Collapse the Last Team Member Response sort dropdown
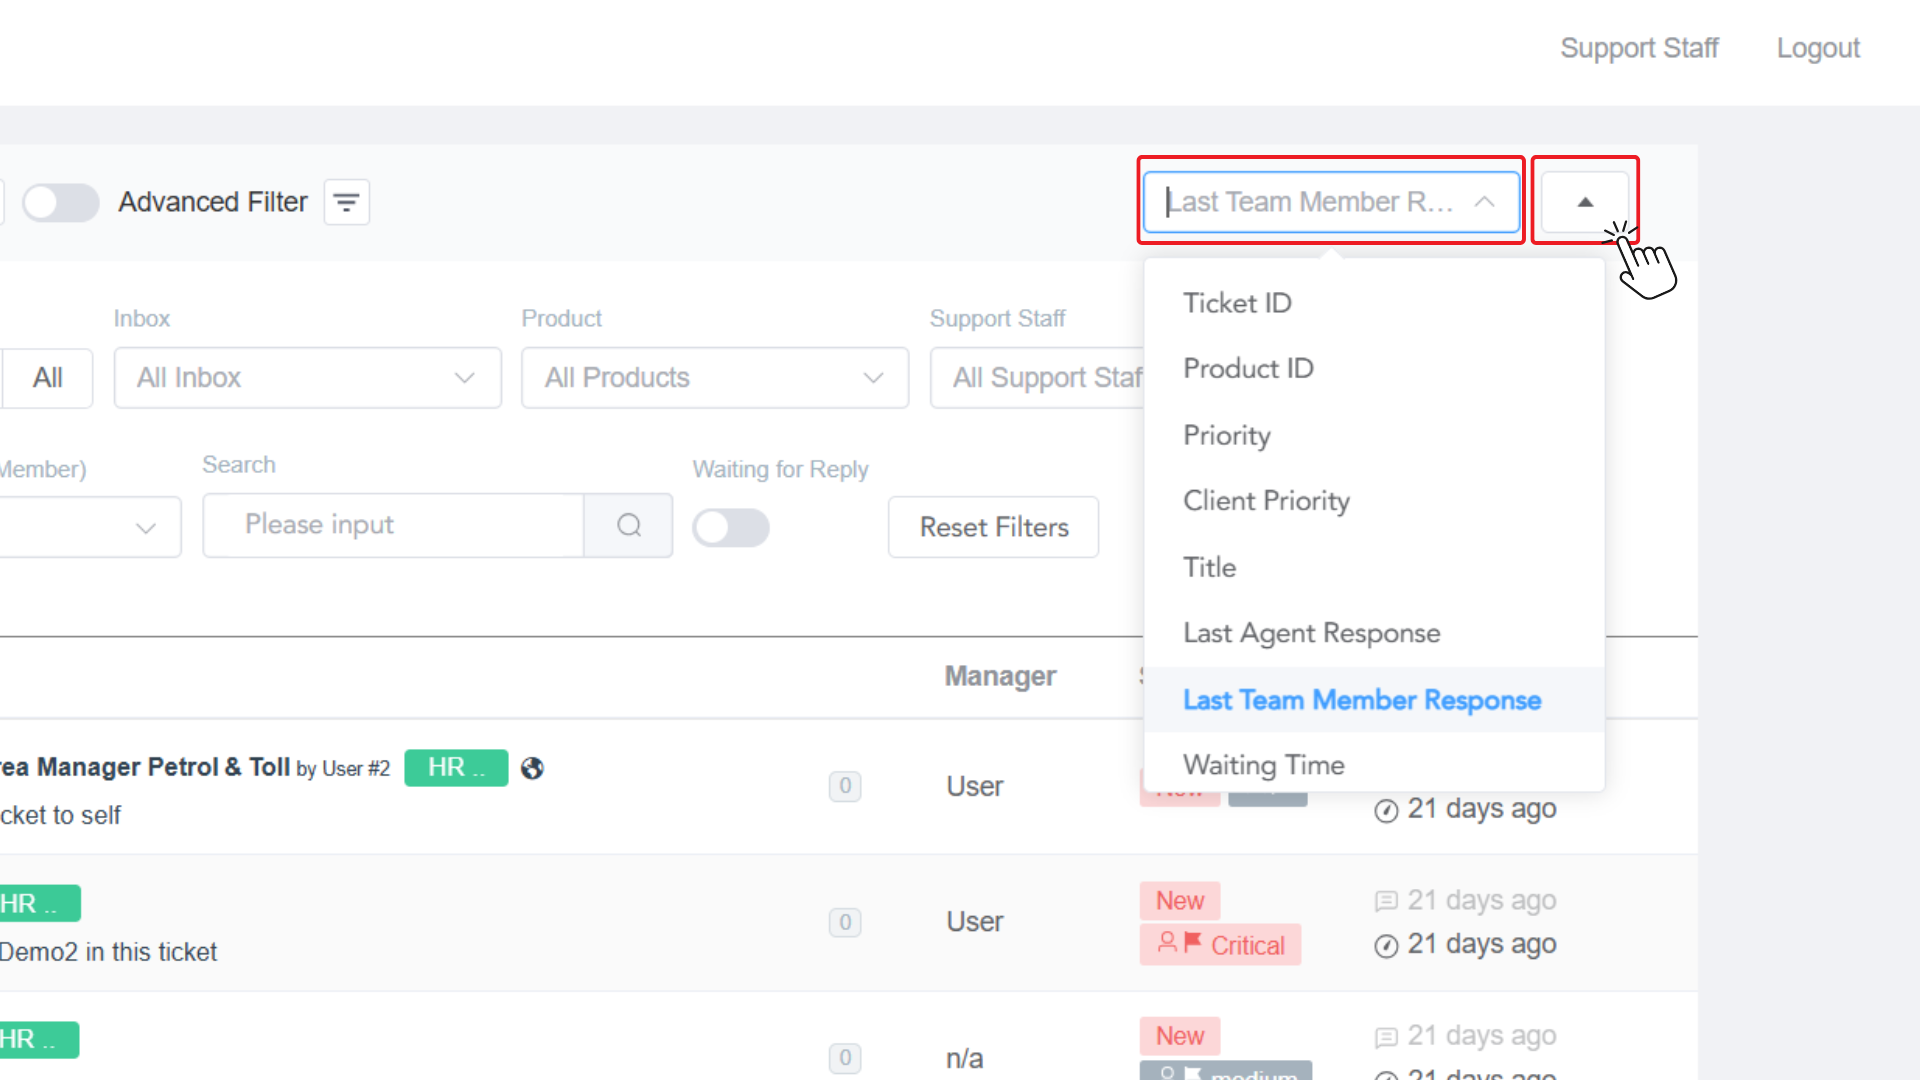Screen dimensions: 1920x1080 click(x=1330, y=202)
